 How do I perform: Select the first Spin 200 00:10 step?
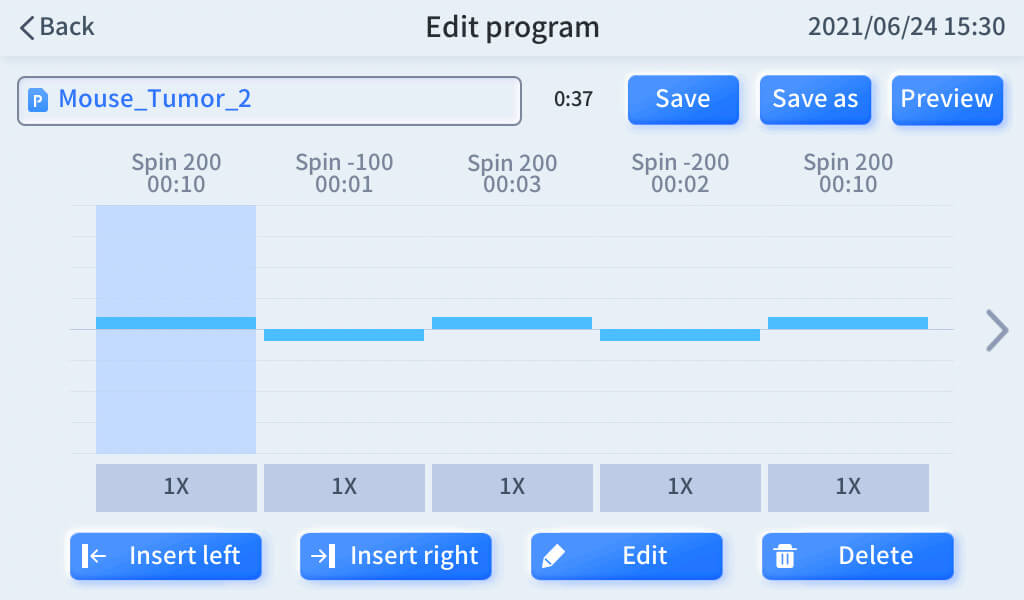(176, 323)
